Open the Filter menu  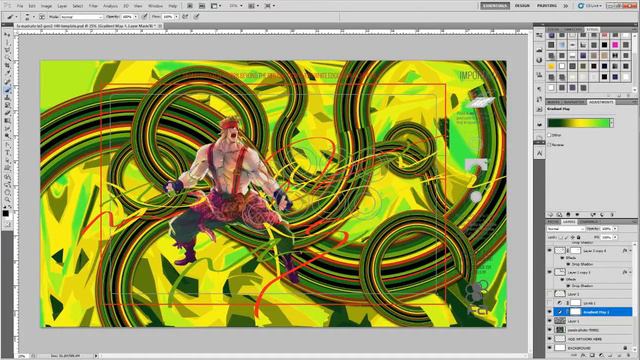(93, 6)
